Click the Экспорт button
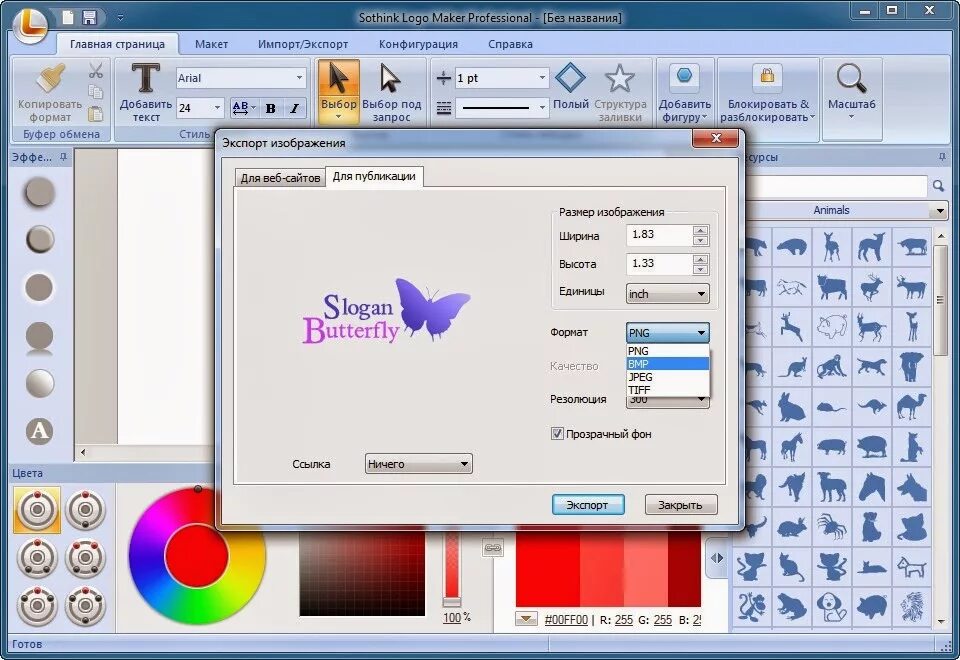 pyautogui.click(x=588, y=505)
